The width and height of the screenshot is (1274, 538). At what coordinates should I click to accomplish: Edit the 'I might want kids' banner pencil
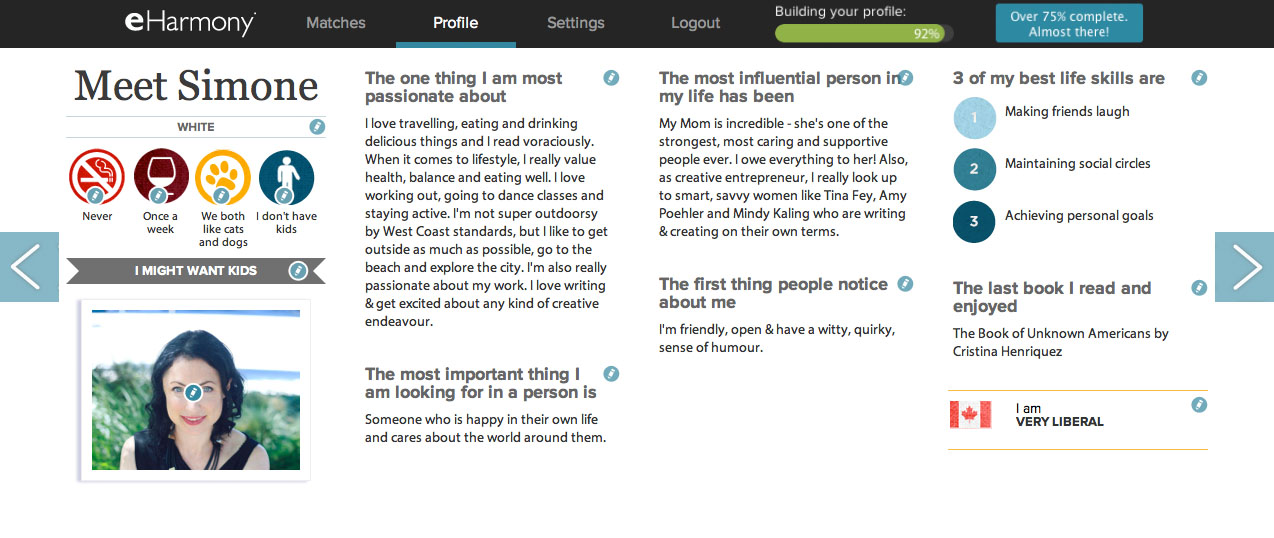pos(297,270)
